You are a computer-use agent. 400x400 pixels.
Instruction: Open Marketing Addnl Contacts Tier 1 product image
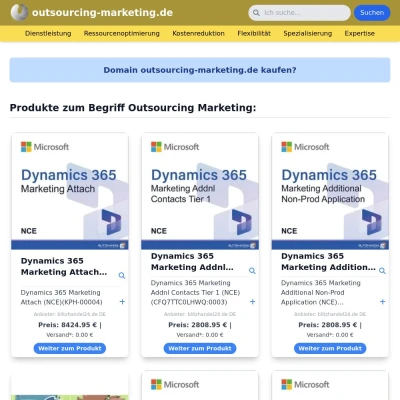[x=200, y=191]
